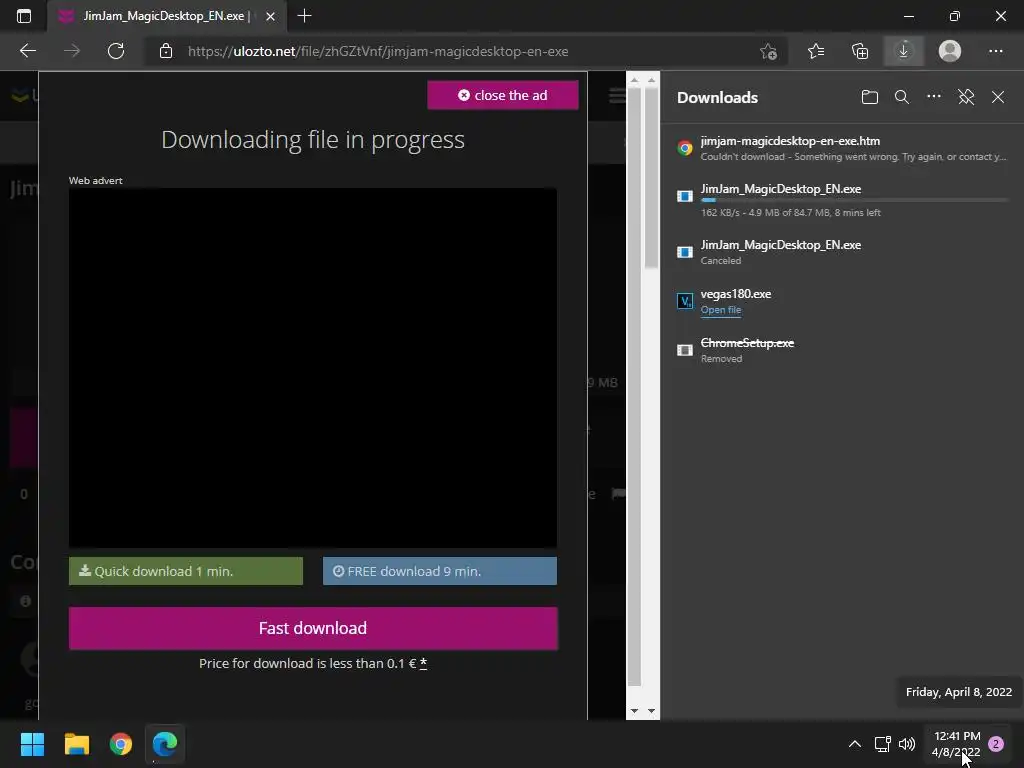This screenshot has width=1024, height=768.
Task: Select the in-progress JimJam_MagicDesktop_EN.exe download
Action: coord(842,200)
